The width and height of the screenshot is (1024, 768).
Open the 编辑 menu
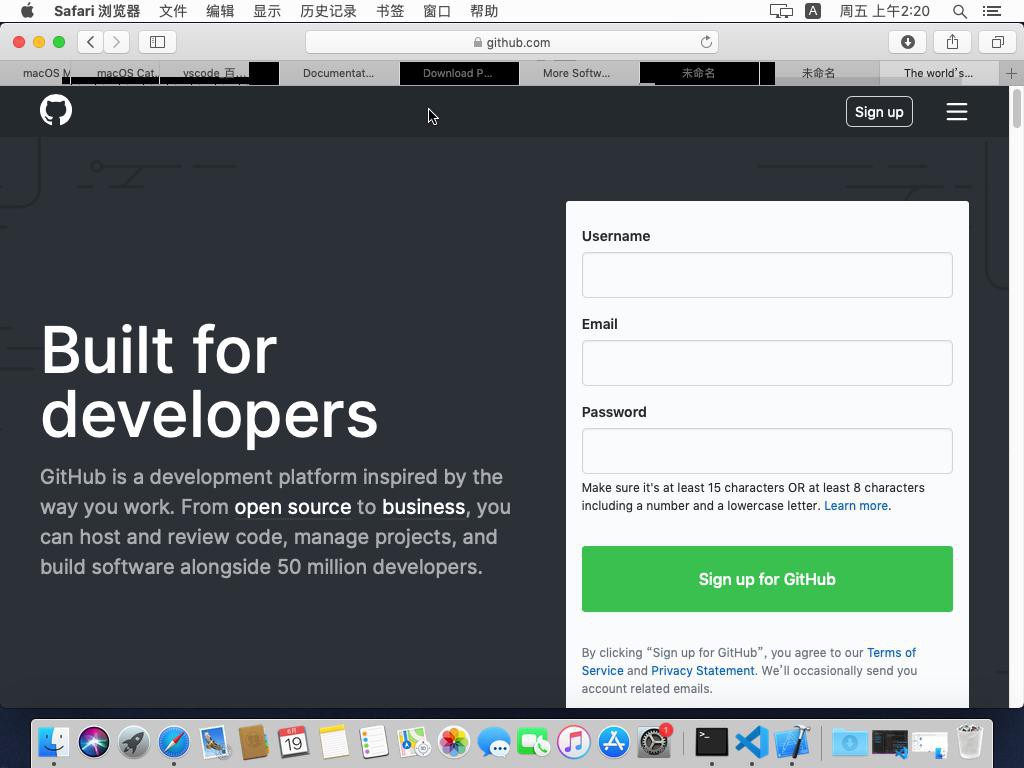click(220, 11)
